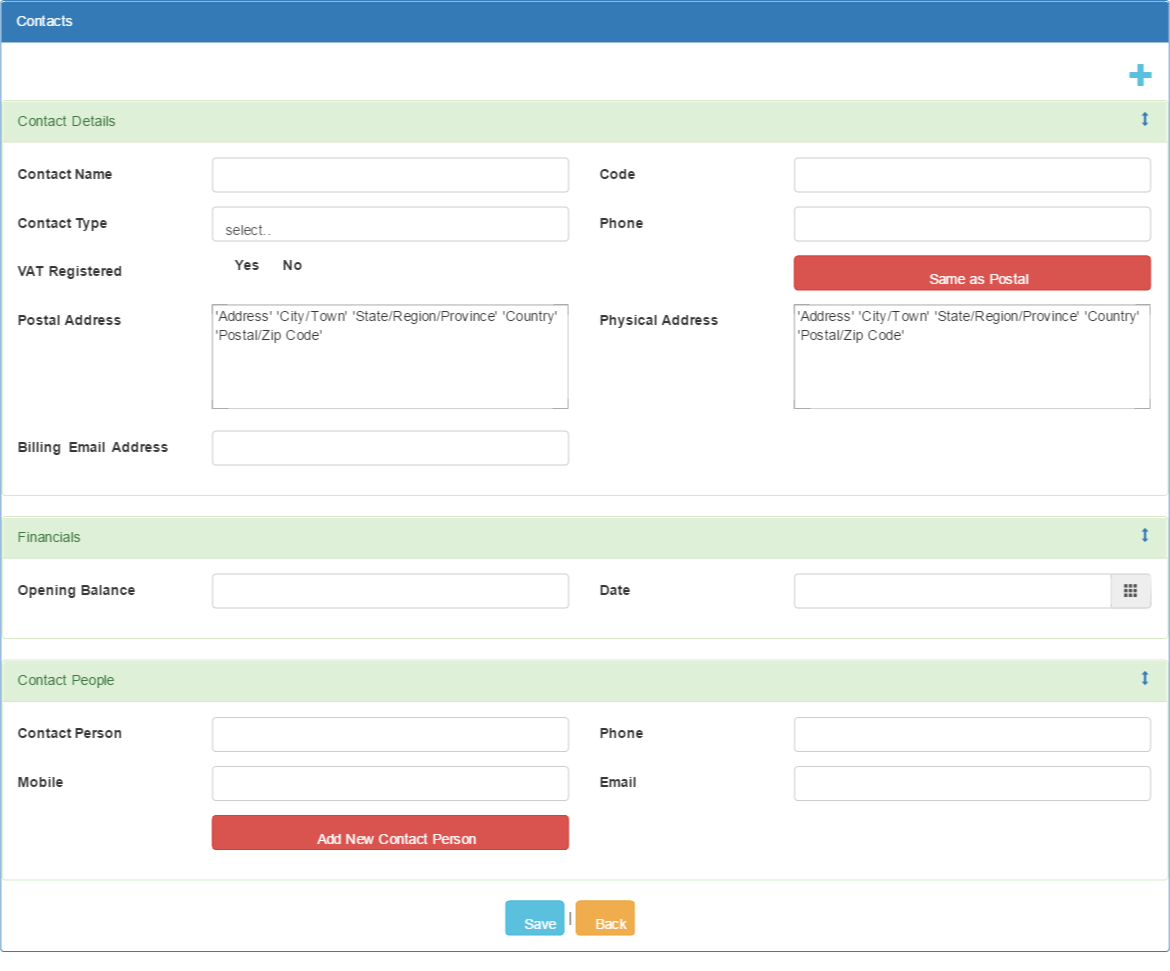This screenshot has height=971, width=1170.
Task: Click Add New Contact Person button
Action: point(390,833)
